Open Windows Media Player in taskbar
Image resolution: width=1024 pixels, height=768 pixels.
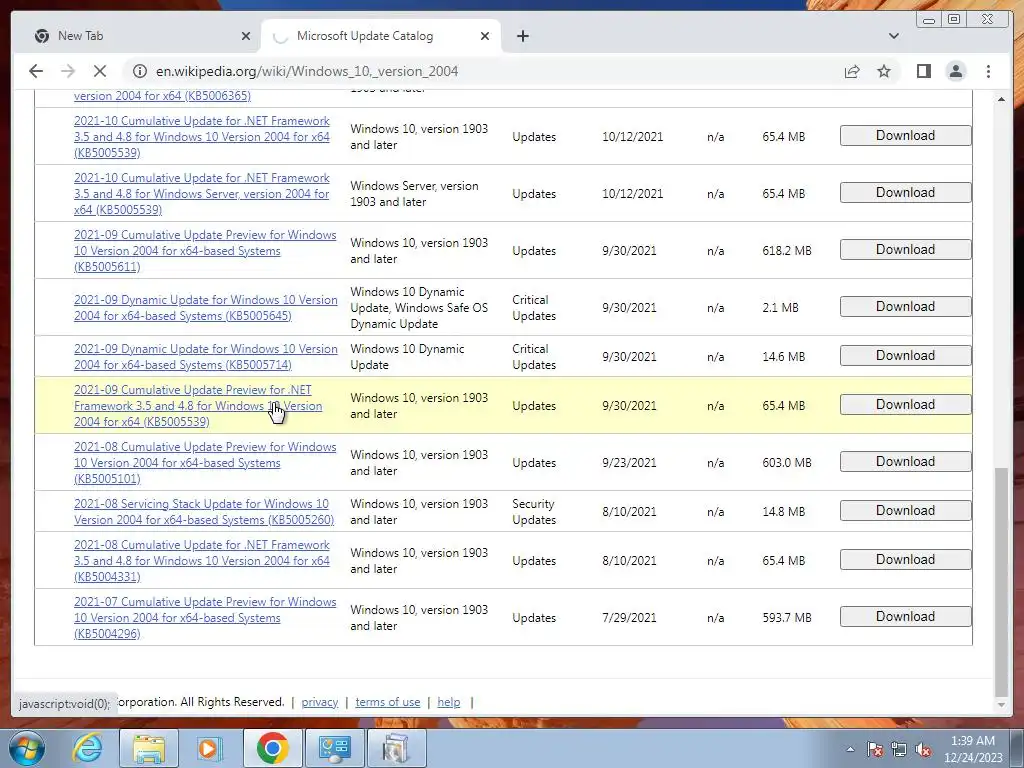point(210,748)
